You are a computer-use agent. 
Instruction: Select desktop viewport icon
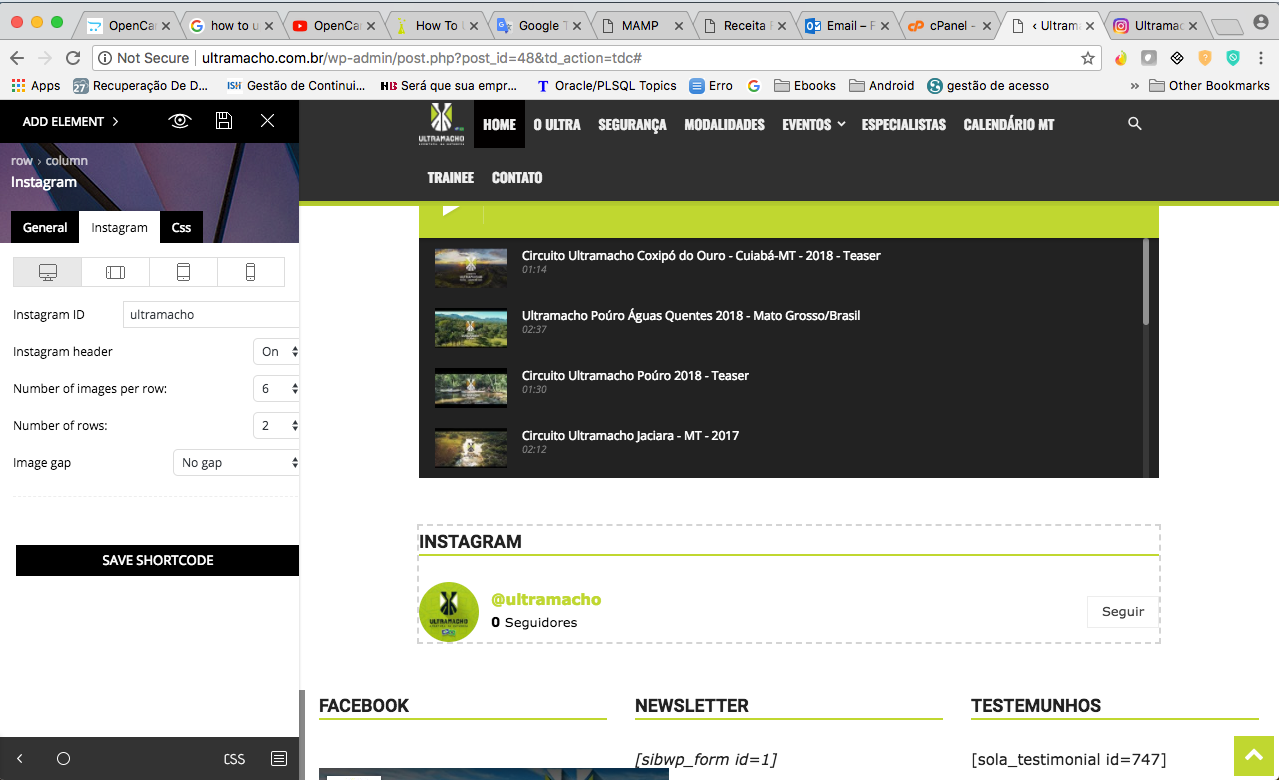pyautogui.click(x=47, y=272)
